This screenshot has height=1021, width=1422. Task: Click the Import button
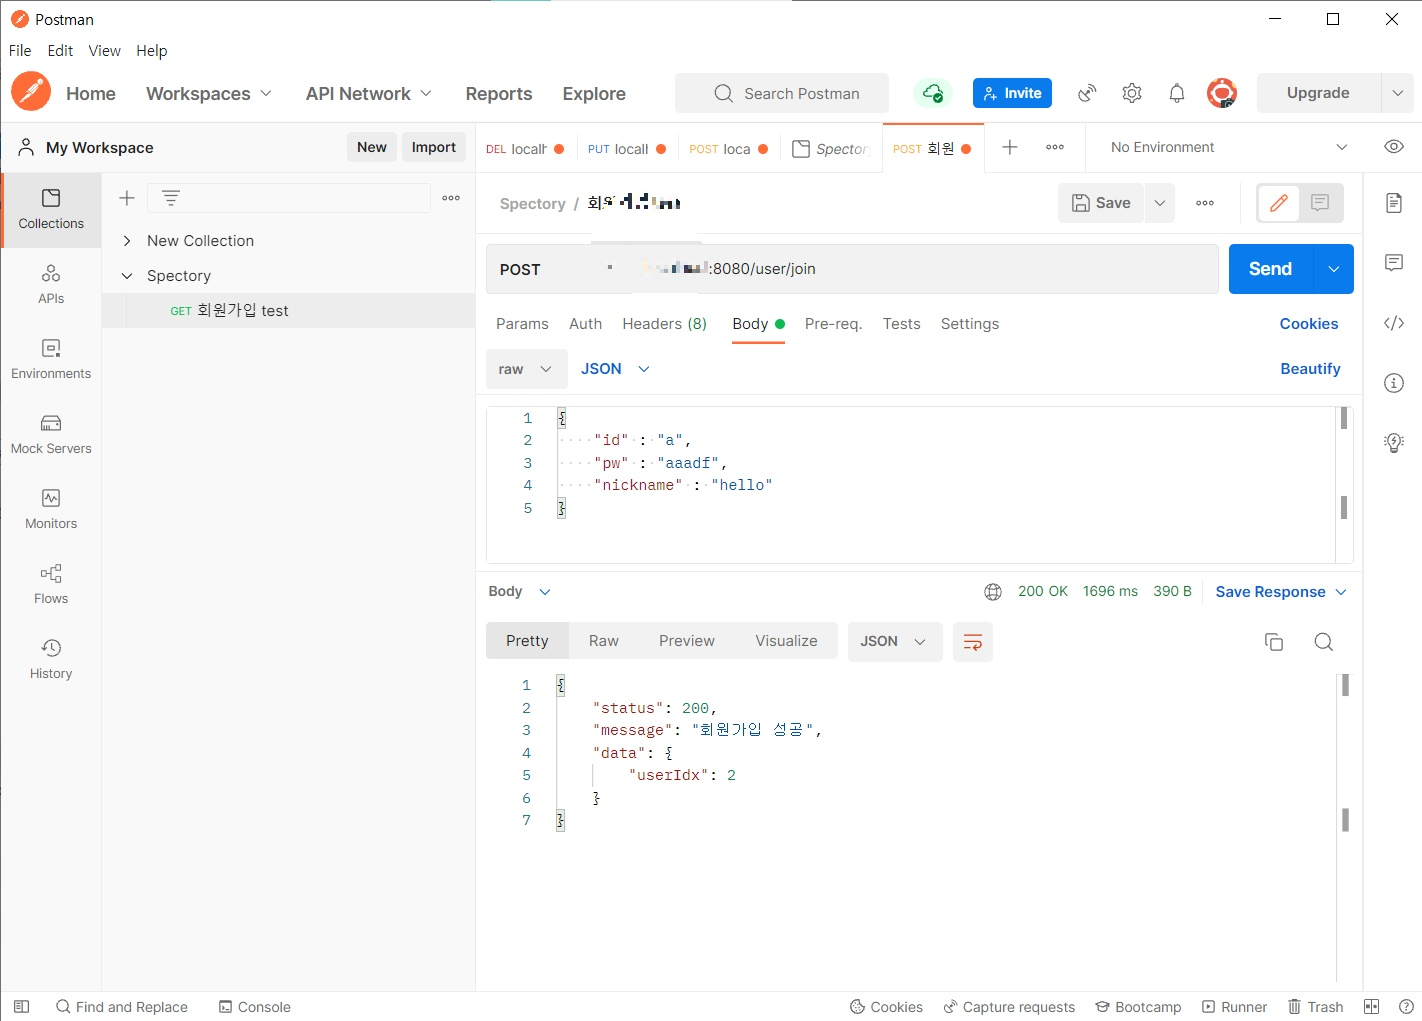(434, 147)
